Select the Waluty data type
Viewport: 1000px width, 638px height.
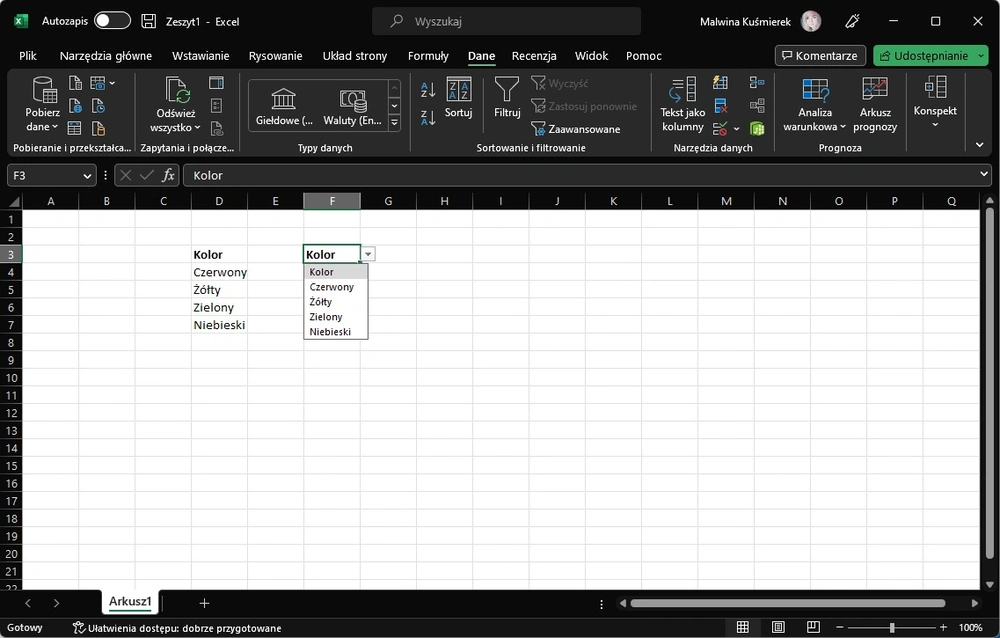352,106
